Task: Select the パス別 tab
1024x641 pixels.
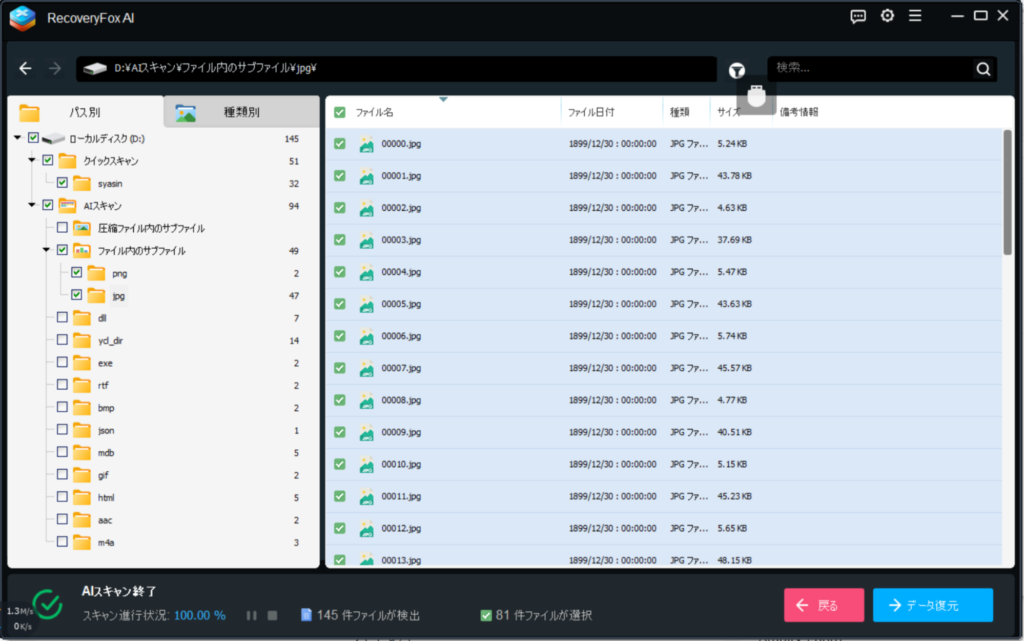Action: coord(84,112)
